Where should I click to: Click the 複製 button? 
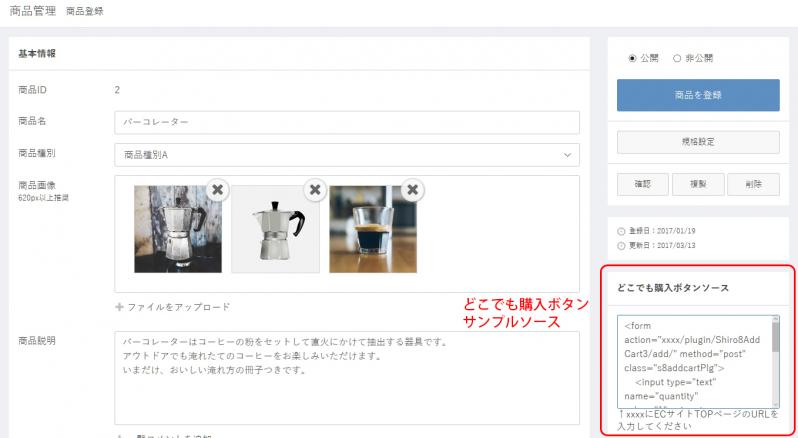(698, 184)
